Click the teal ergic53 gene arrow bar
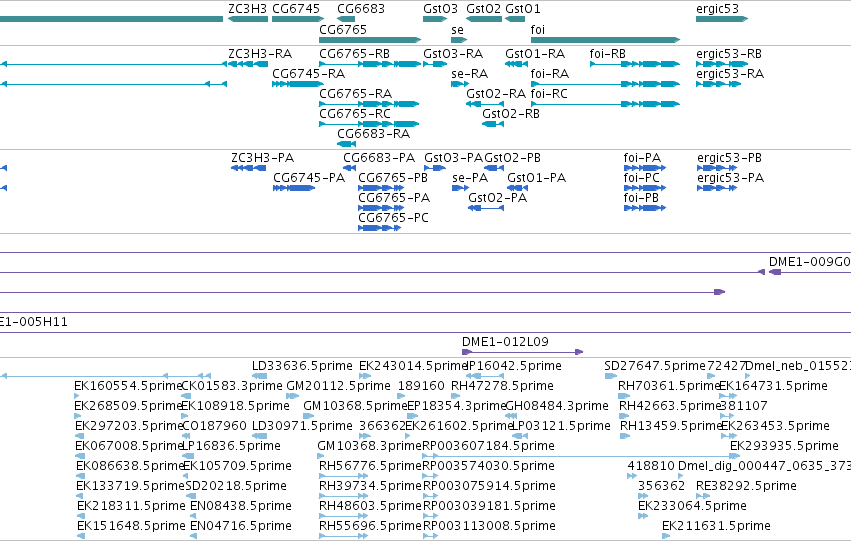The height and width of the screenshot is (541, 851). 722,19
